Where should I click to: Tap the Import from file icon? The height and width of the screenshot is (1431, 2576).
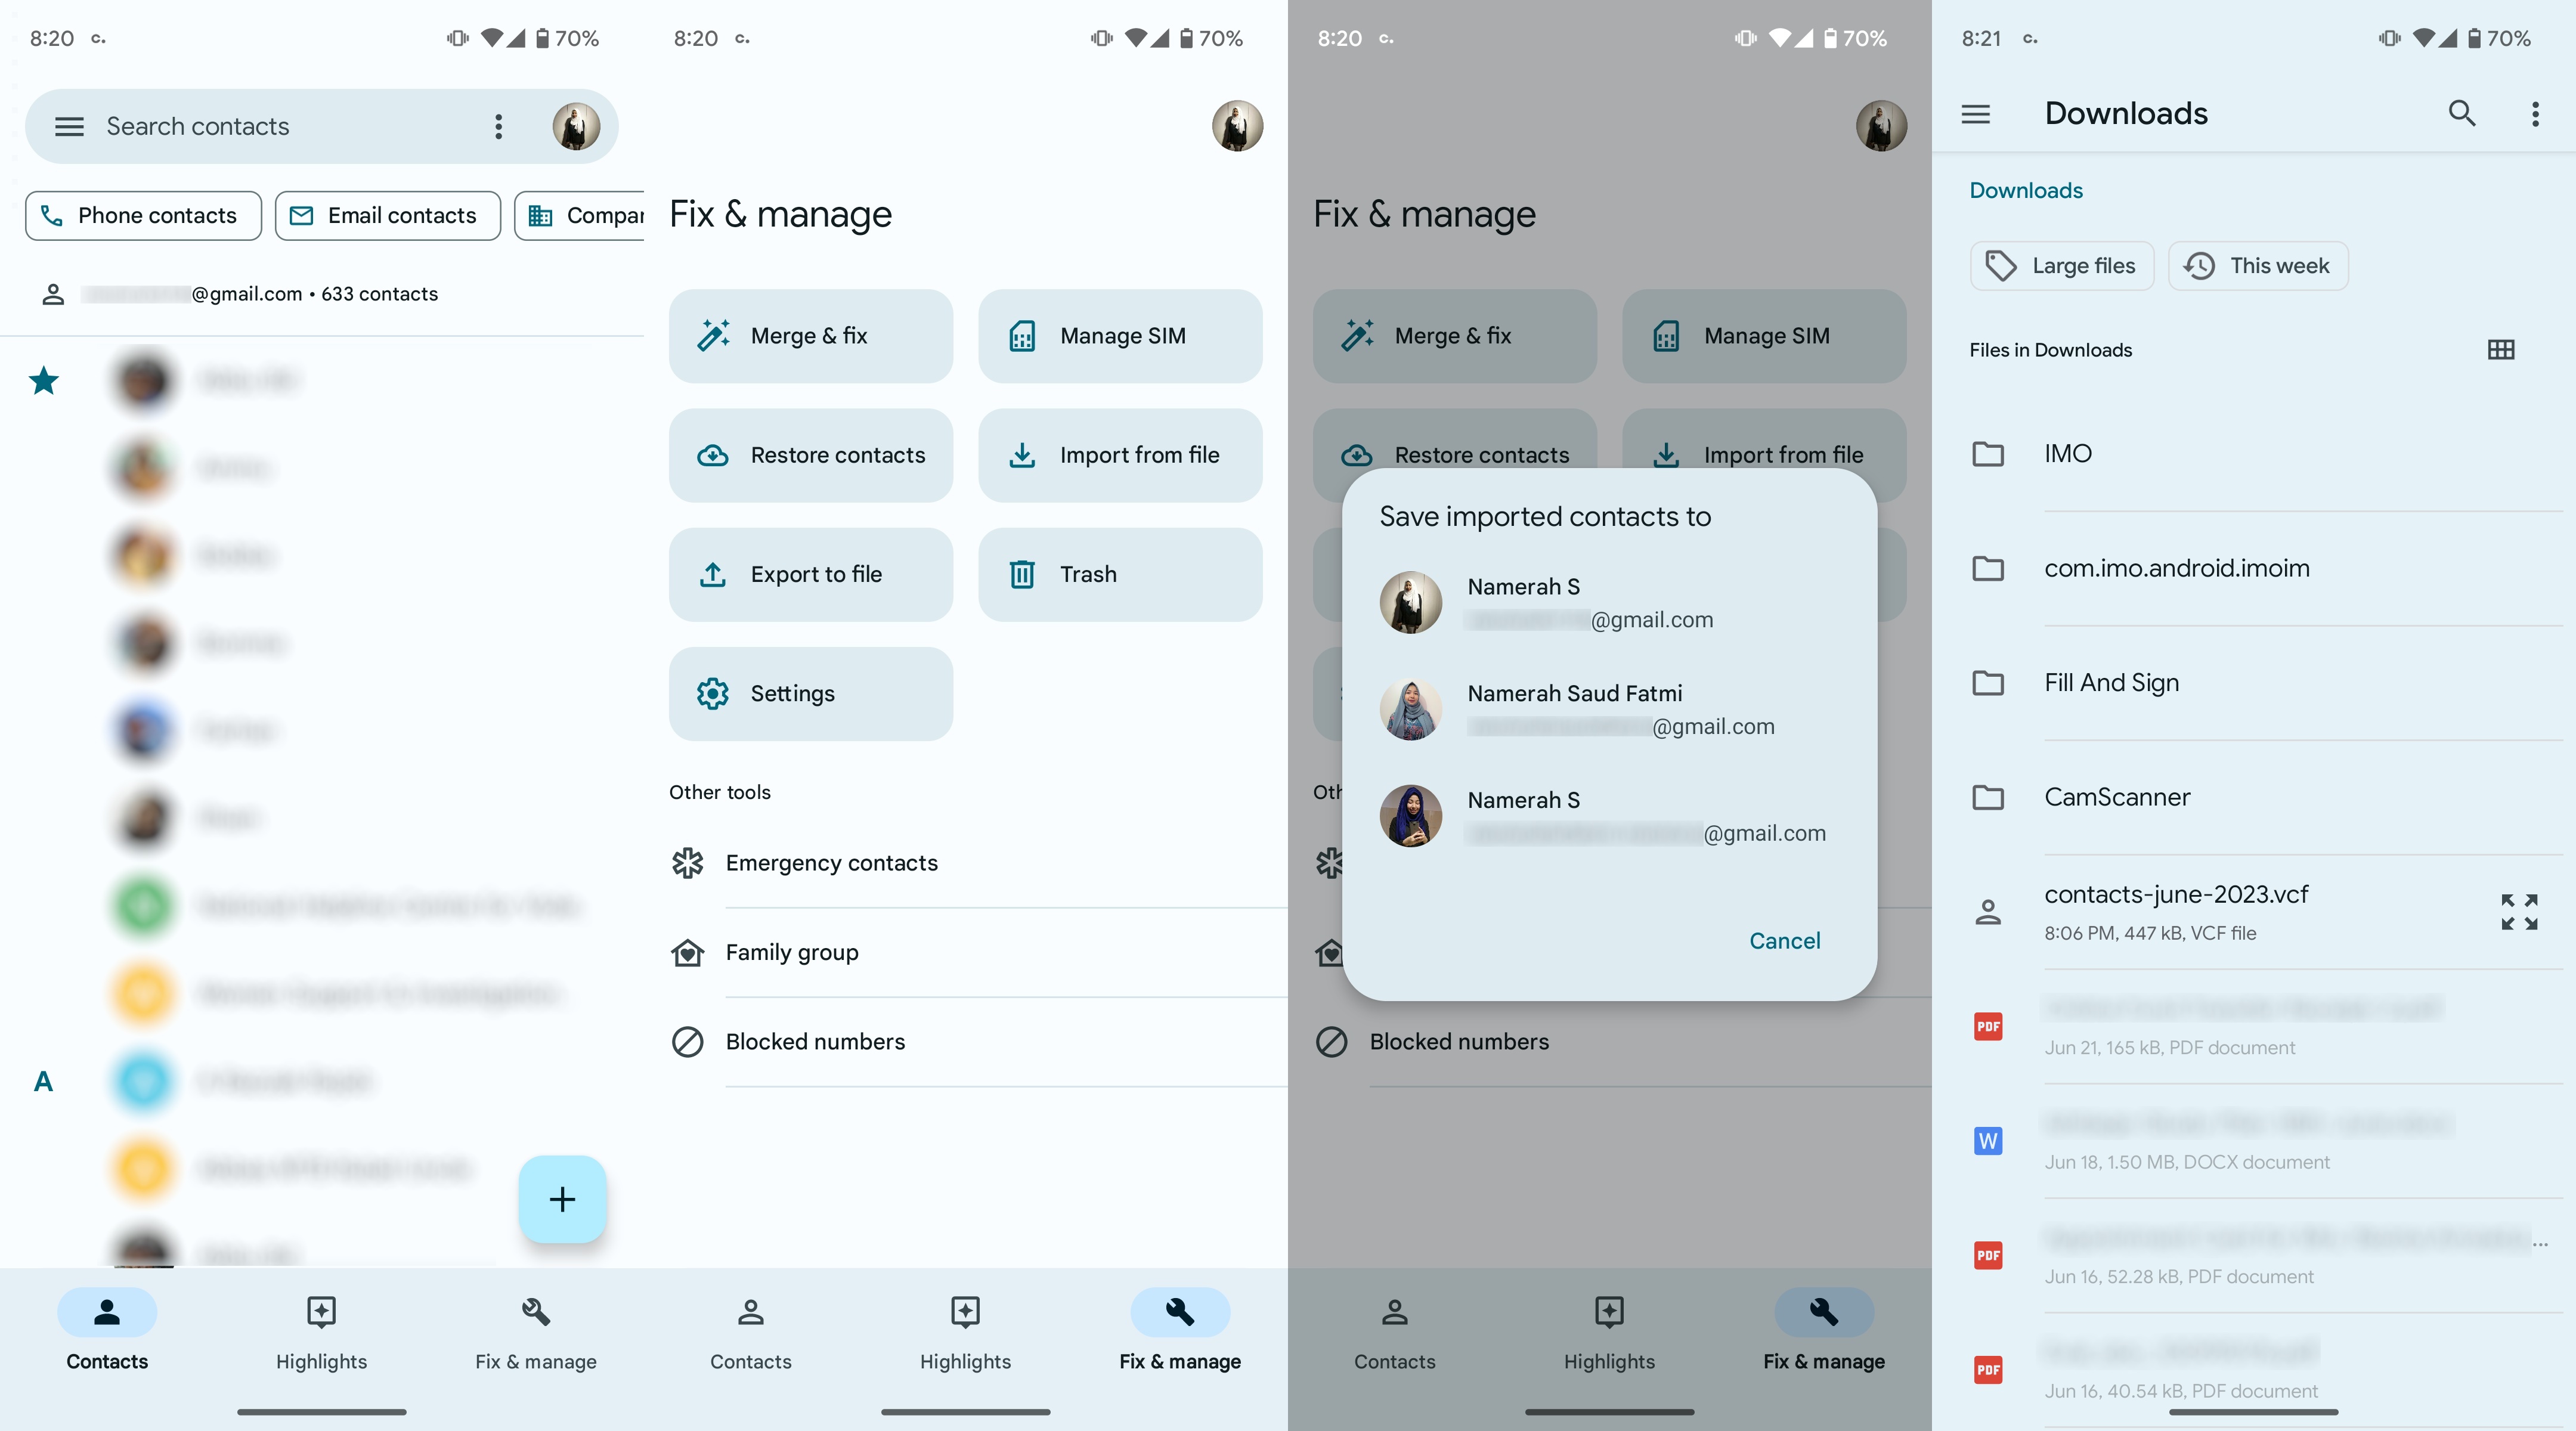pyautogui.click(x=1020, y=455)
